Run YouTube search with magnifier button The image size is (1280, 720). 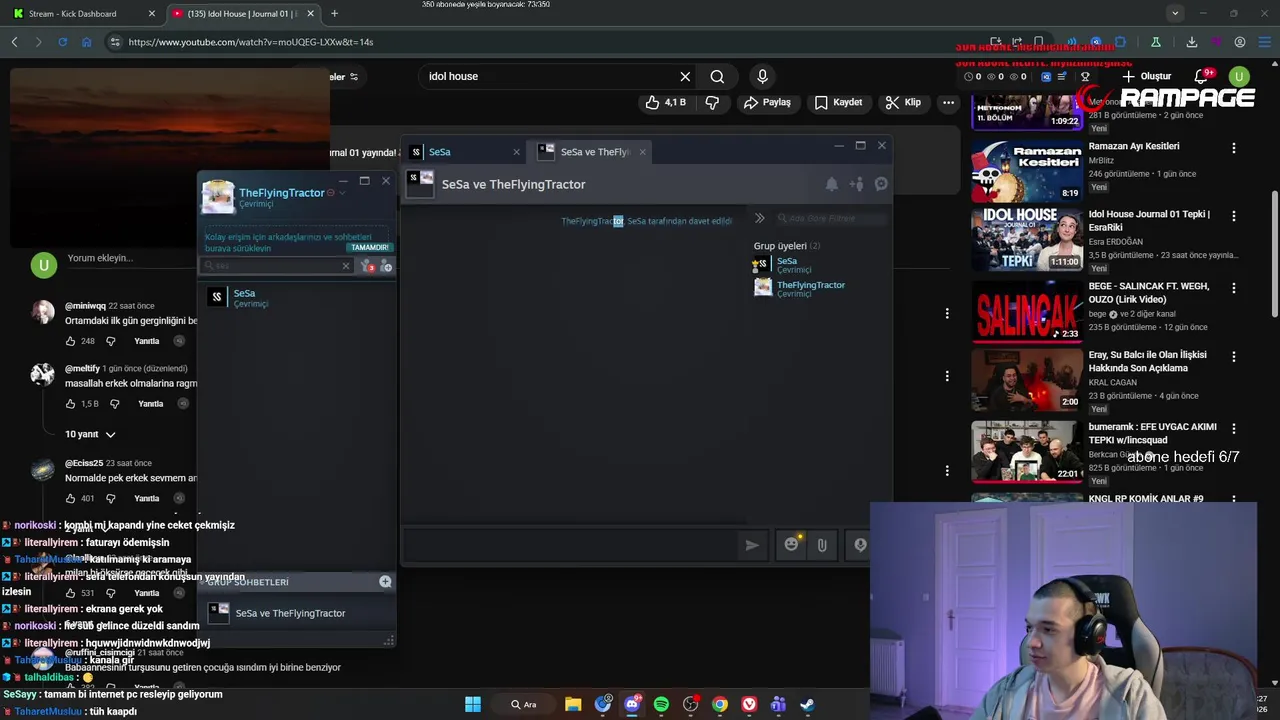717,76
